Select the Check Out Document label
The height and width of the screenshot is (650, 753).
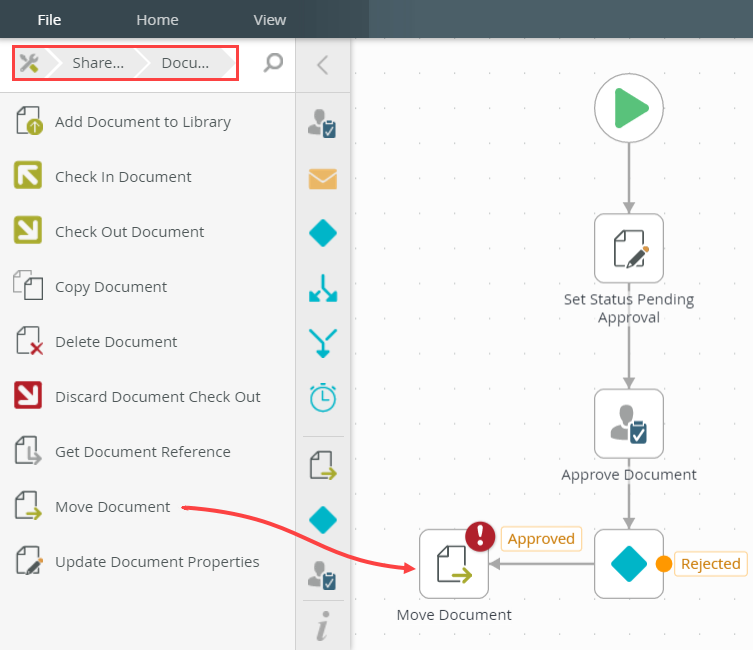(129, 232)
